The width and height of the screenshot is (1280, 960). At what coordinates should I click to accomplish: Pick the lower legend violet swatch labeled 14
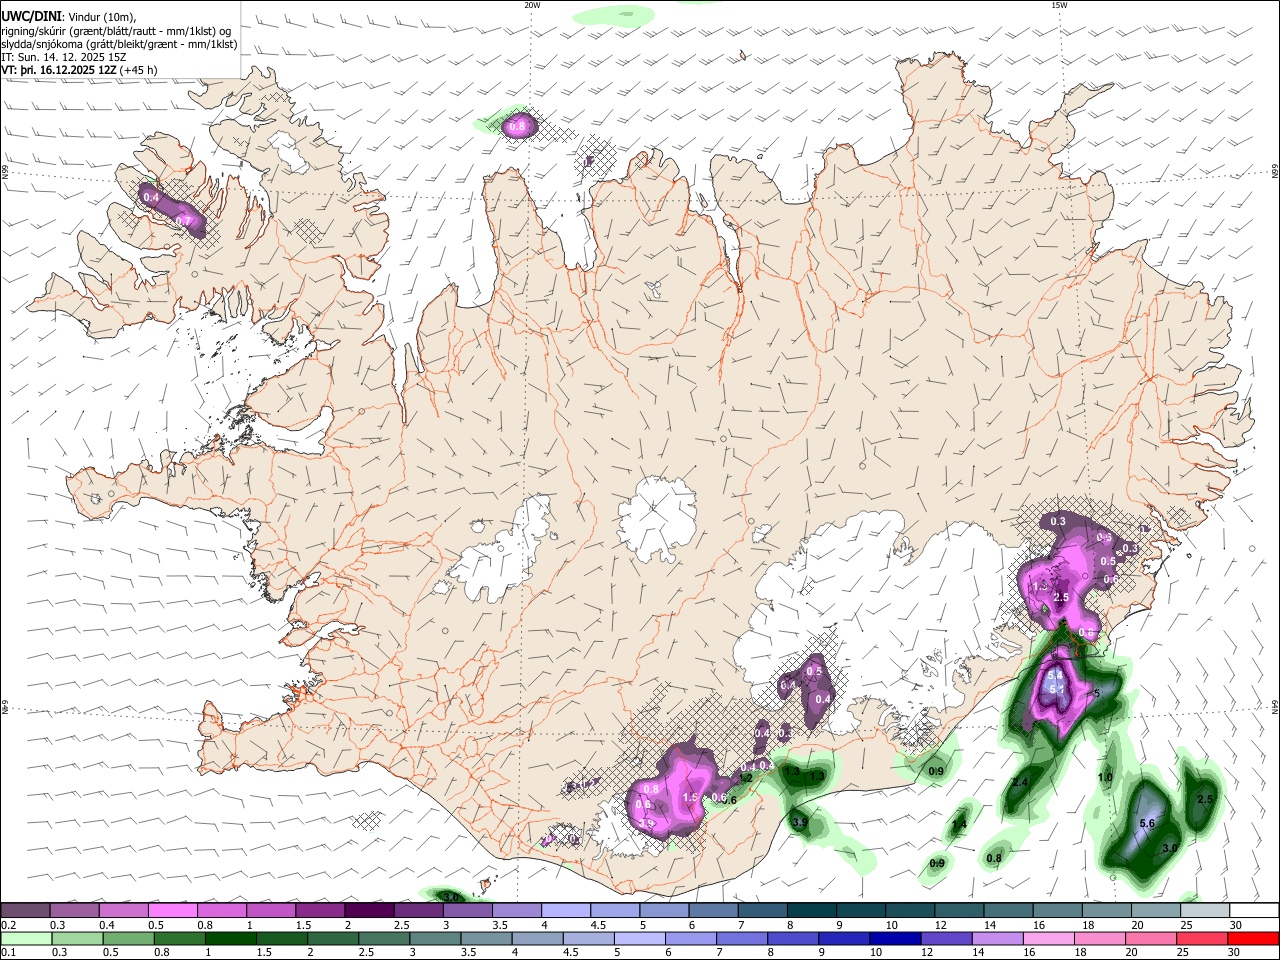pos(996,939)
